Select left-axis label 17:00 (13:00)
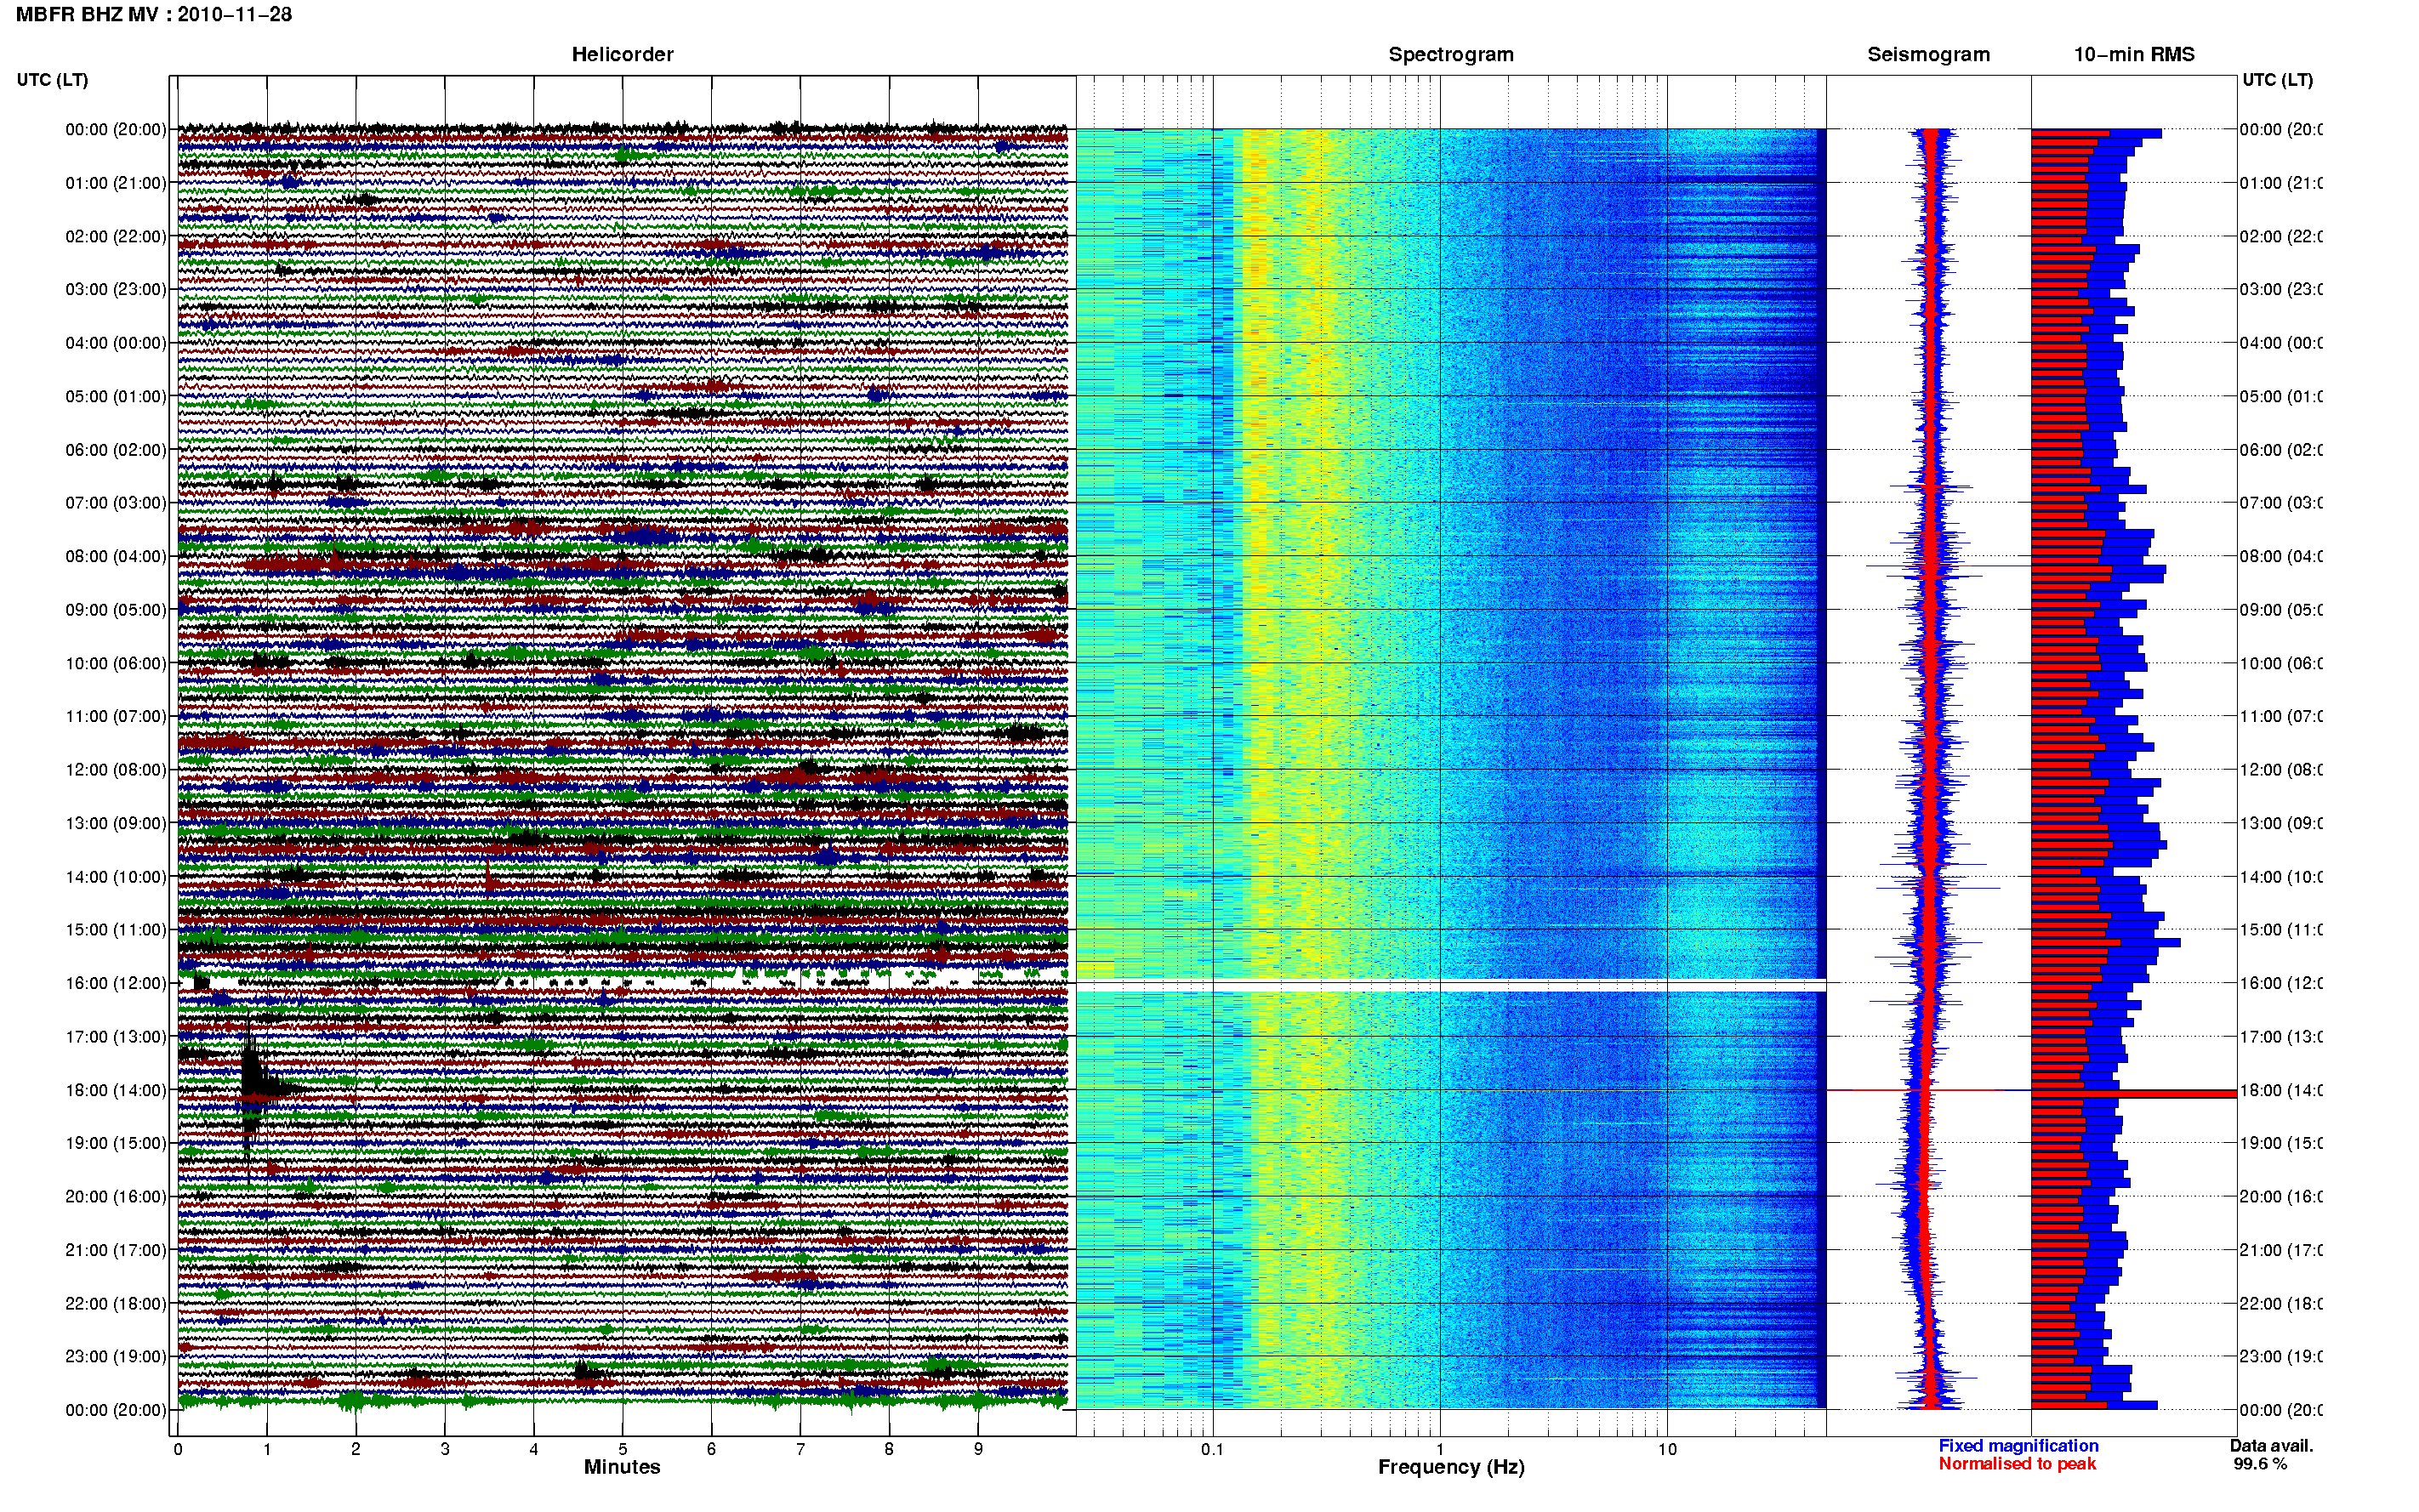Viewport: 2419px width, 1512px height. 116,1036
